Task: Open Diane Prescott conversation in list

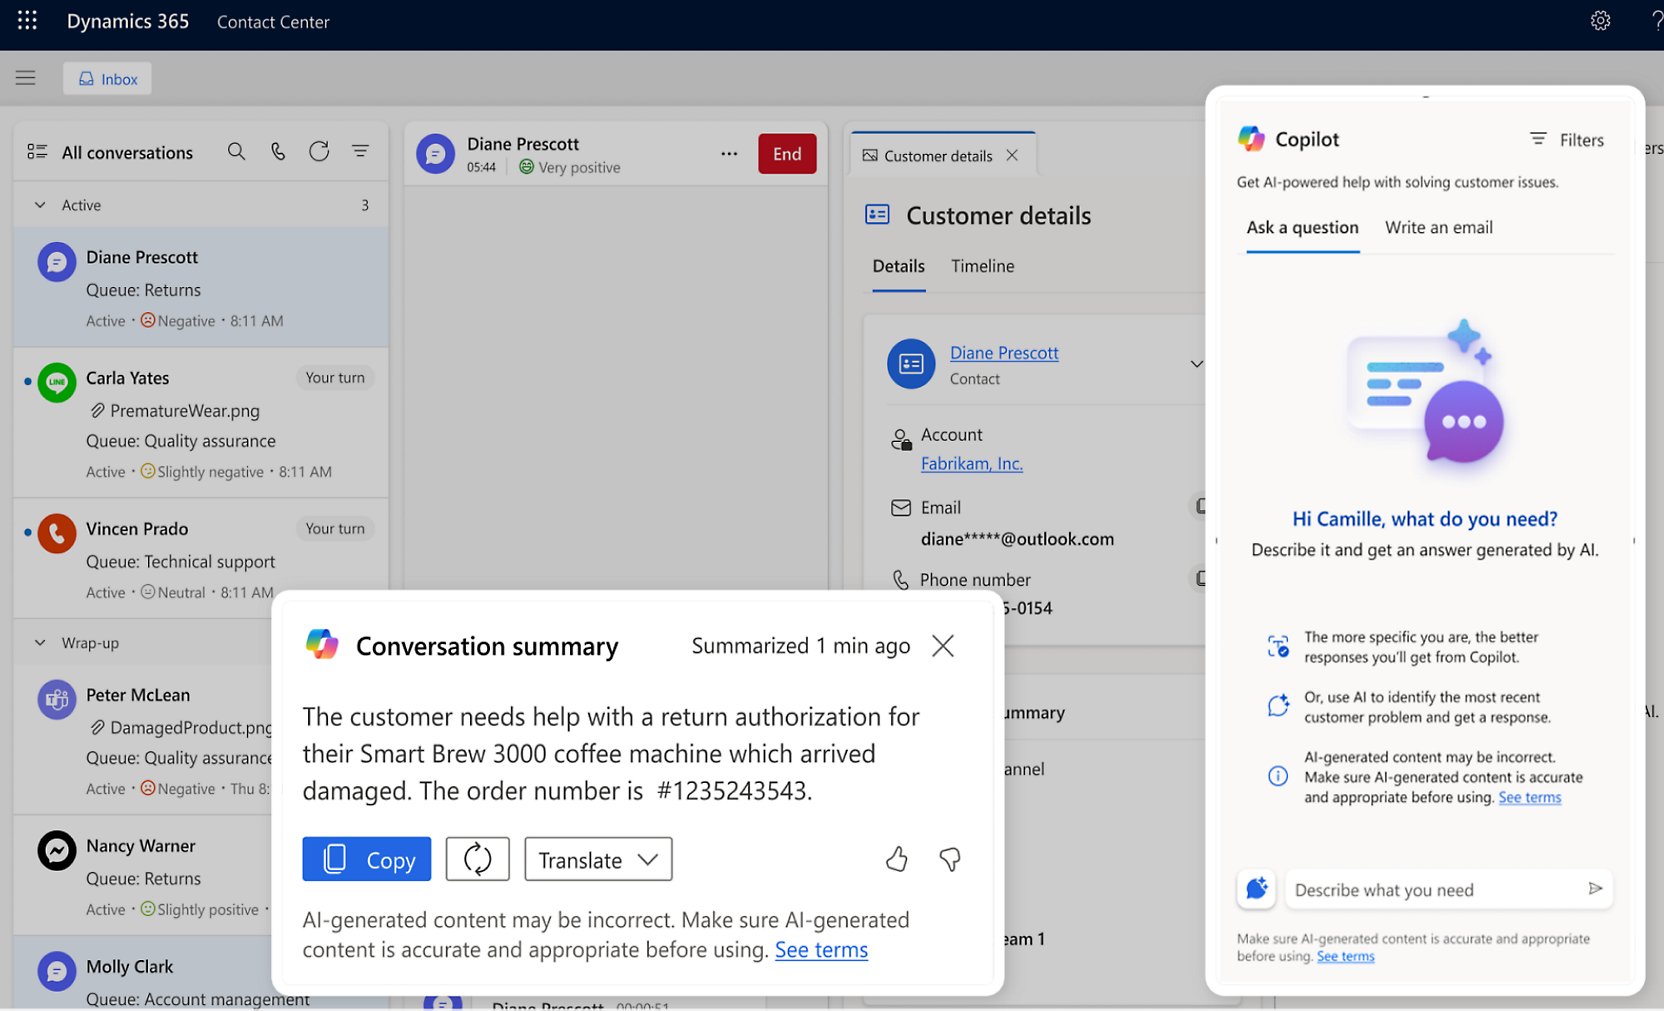Action: [201, 288]
